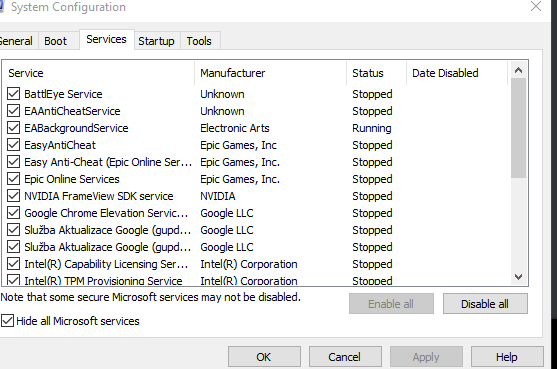This screenshot has height=369, width=557.
Task: Select the Running status of EABackgroundService
Action: pyautogui.click(x=372, y=128)
